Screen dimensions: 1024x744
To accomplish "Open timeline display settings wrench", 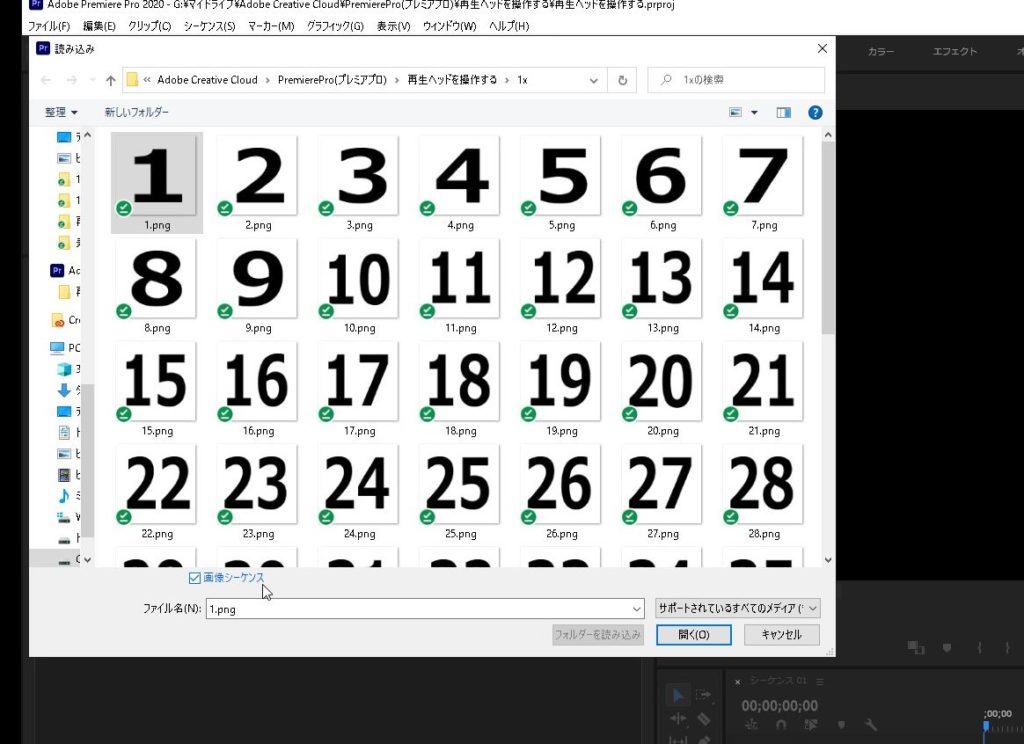I will (871, 725).
